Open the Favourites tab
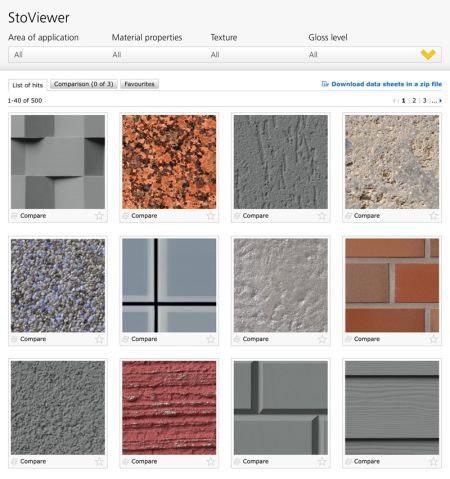450x479 pixels. [139, 84]
